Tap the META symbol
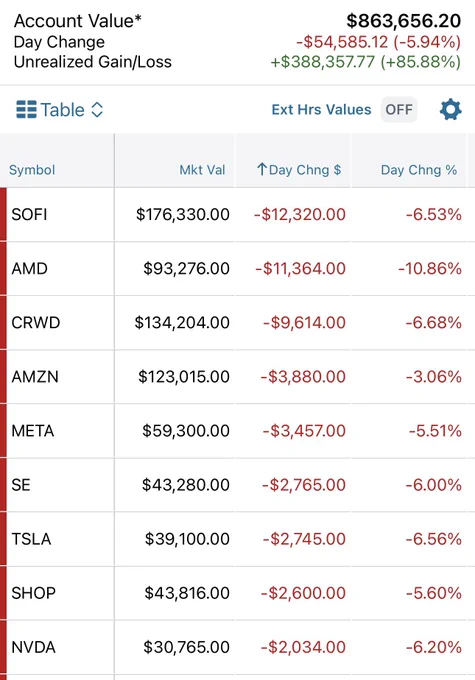Image resolution: width=475 pixels, height=680 pixels. [x=33, y=431]
